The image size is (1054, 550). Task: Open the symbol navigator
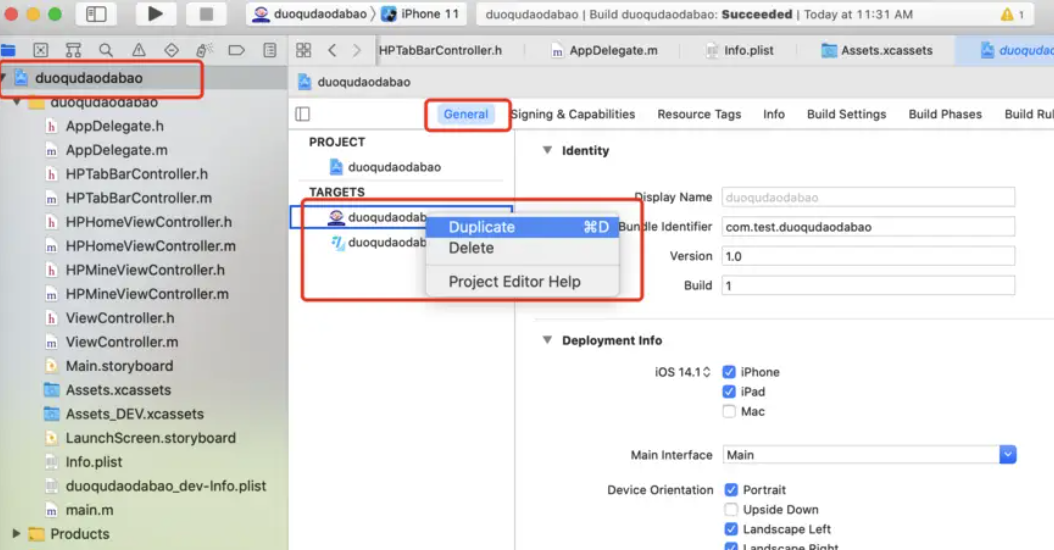tap(73, 50)
